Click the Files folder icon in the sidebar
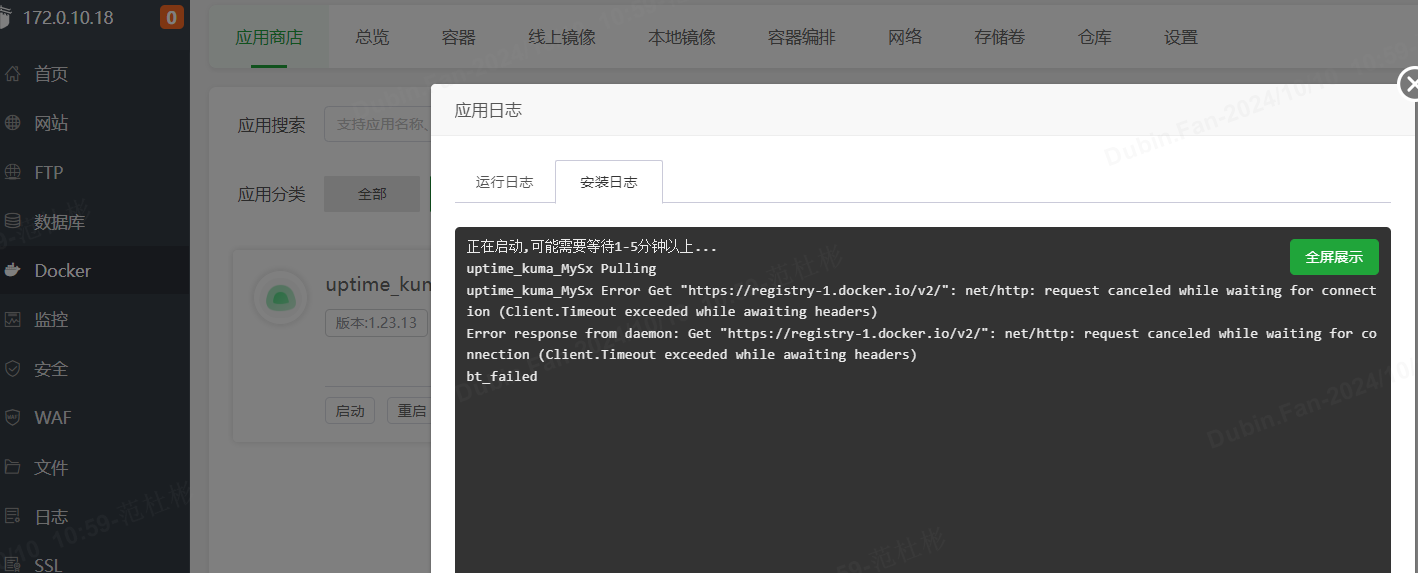Screen dimensions: 1418x573 coord(13,467)
